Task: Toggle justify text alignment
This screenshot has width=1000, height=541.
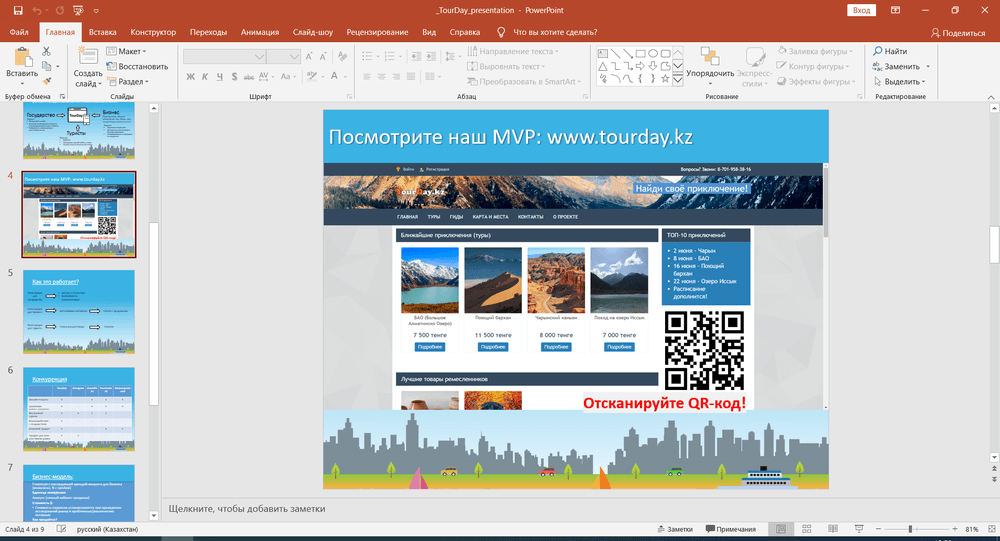Action: pyautogui.click(x=411, y=77)
